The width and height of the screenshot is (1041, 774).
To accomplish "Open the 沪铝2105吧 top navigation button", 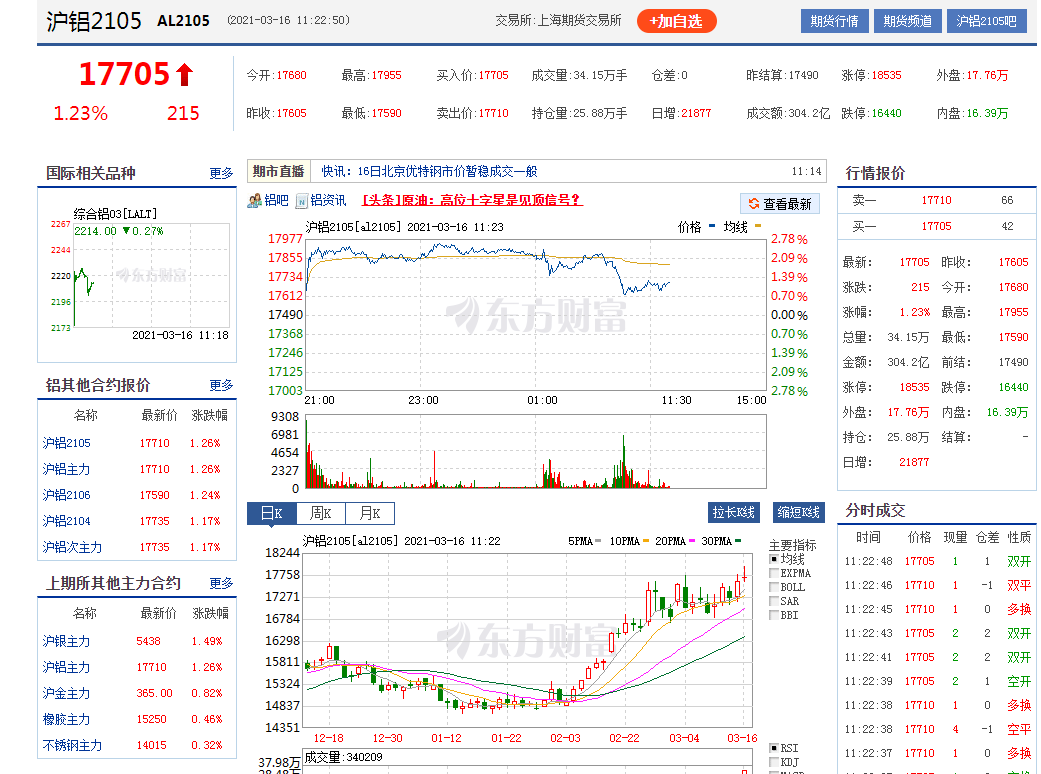I will coord(987,21).
